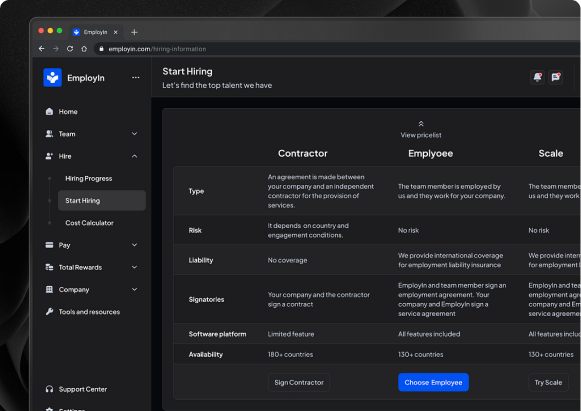Image resolution: width=581 pixels, height=411 pixels.
Task: Click the Support Center headphones icon
Action: pos(49,389)
